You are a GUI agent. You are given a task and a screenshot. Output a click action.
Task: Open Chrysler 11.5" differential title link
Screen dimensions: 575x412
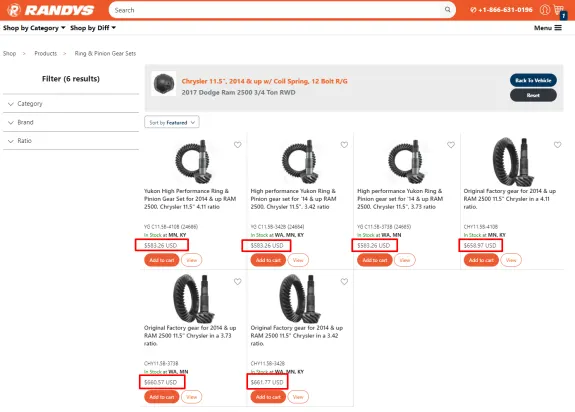264,81
